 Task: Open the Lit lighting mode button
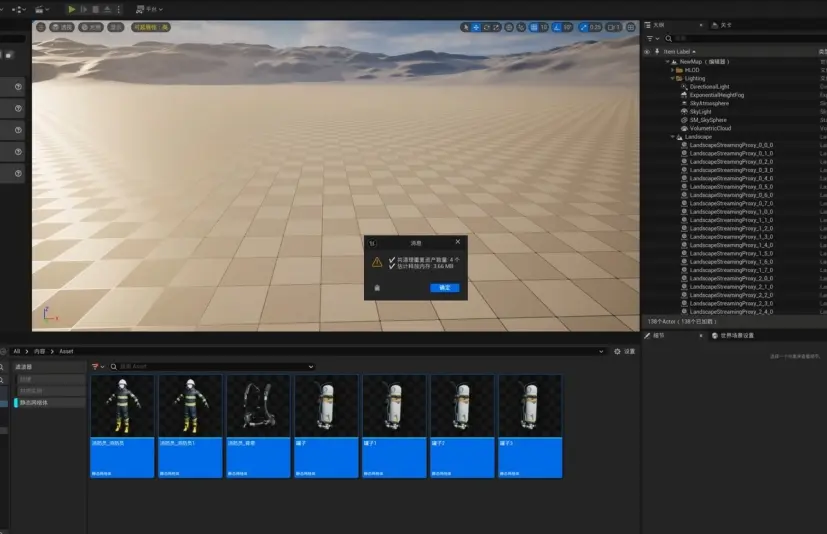click(x=91, y=27)
